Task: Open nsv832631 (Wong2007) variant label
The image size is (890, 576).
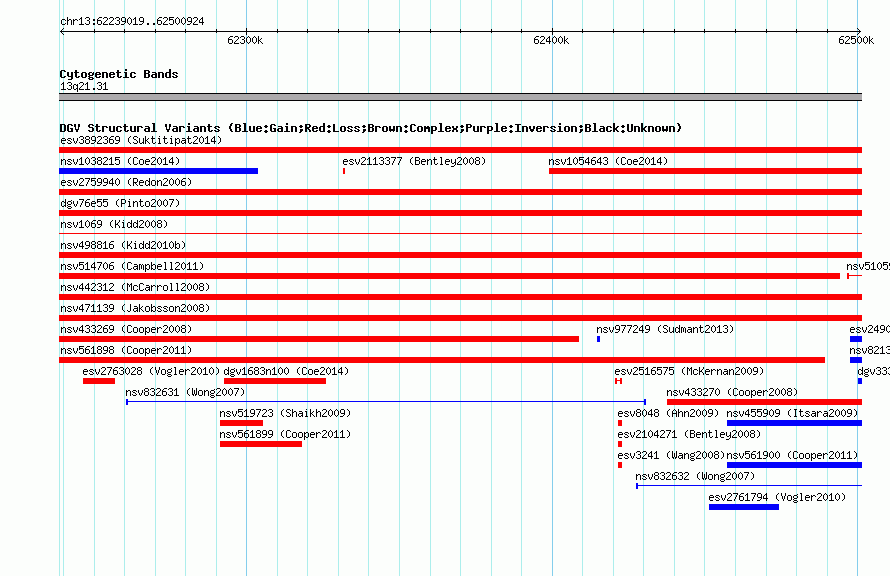Action: tap(185, 392)
